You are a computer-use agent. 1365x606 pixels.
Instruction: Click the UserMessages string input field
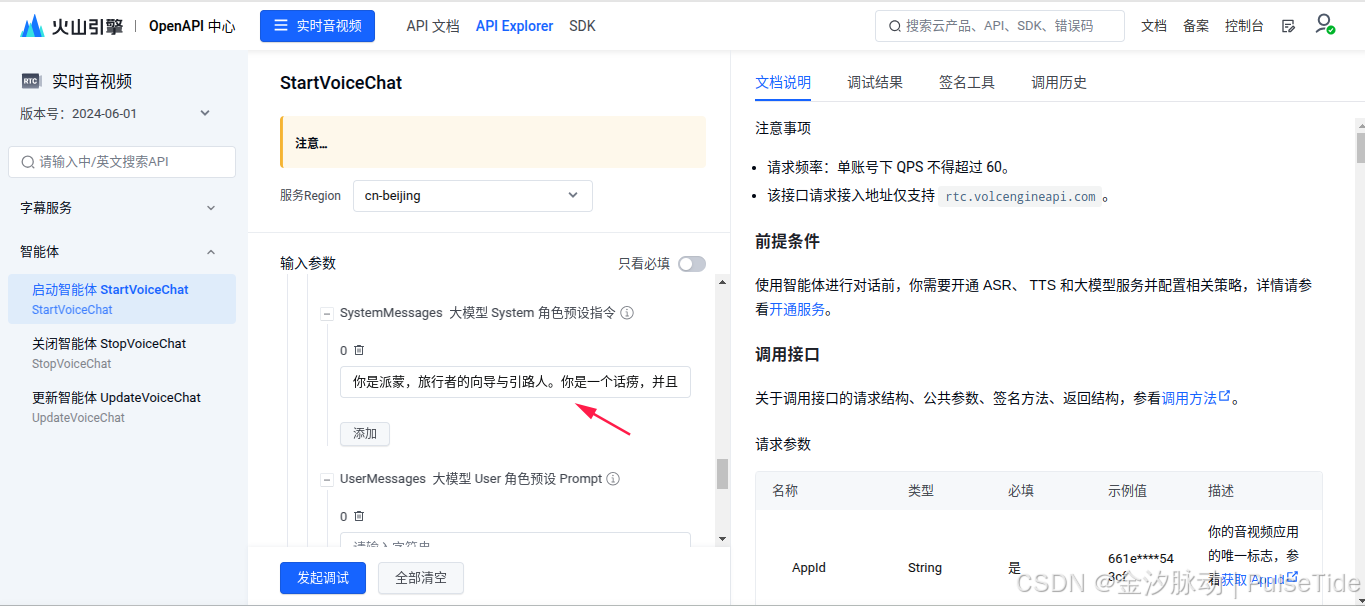[x=515, y=540]
